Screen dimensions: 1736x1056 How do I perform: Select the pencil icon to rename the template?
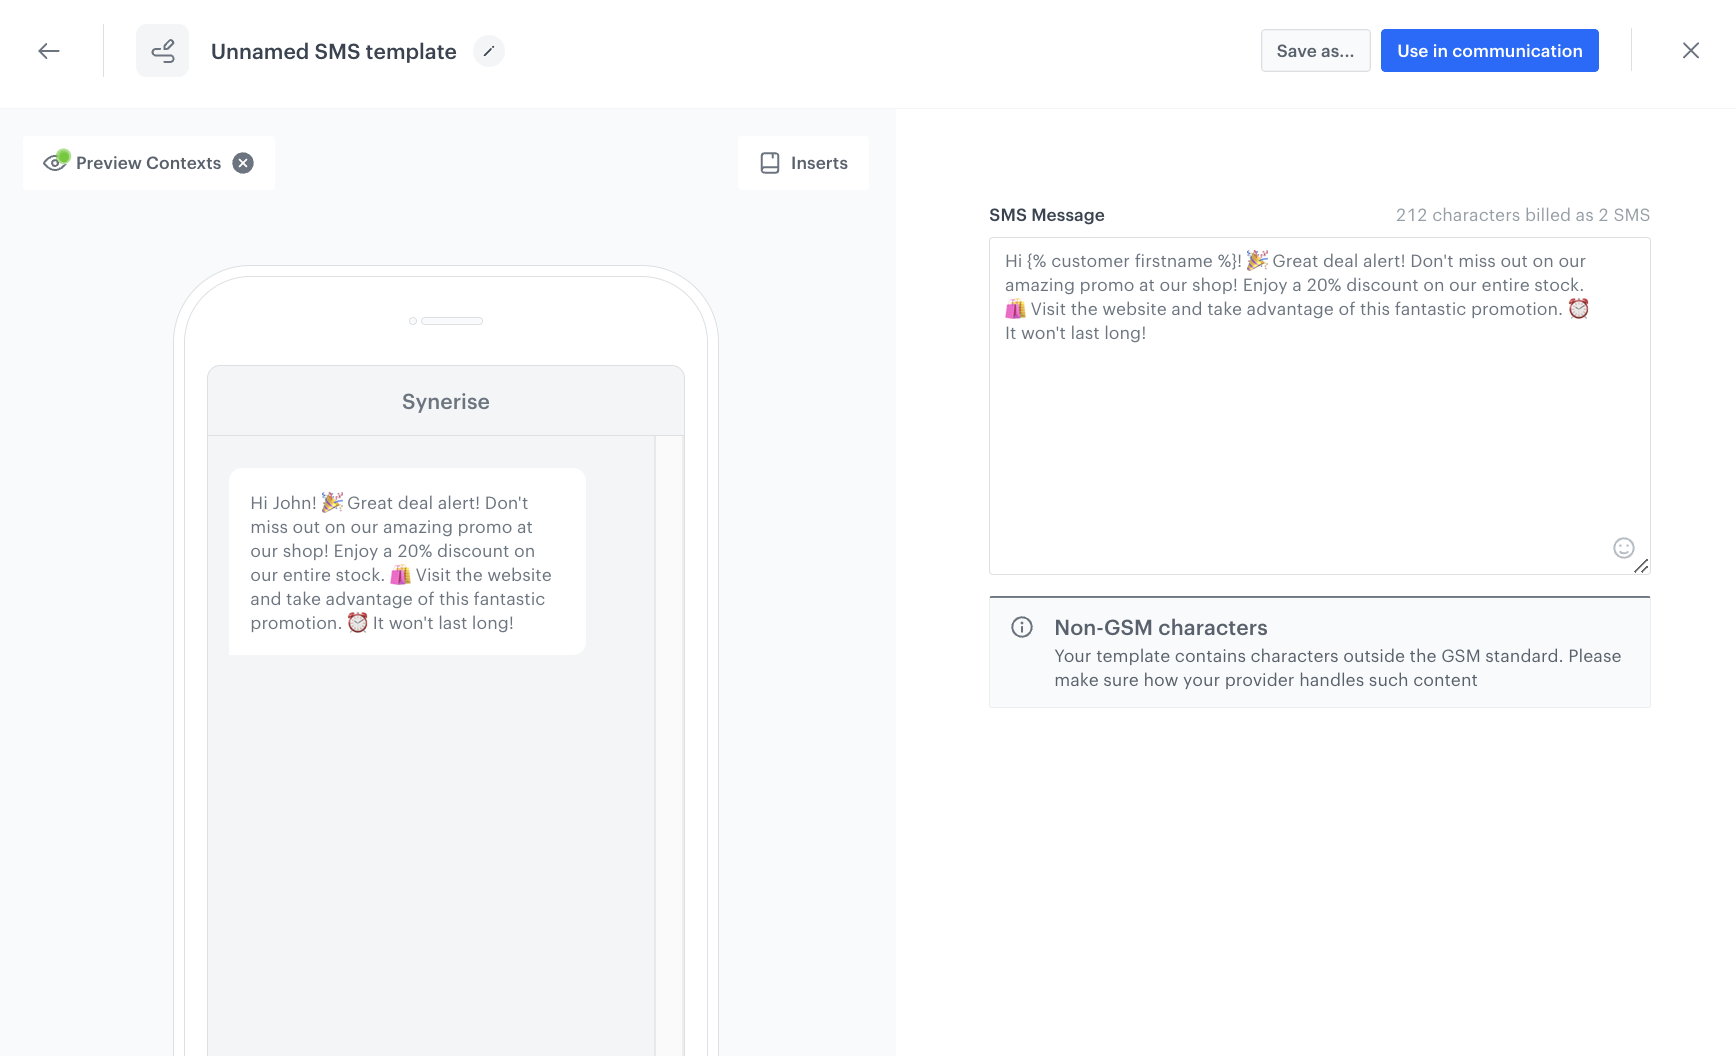(488, 51)
